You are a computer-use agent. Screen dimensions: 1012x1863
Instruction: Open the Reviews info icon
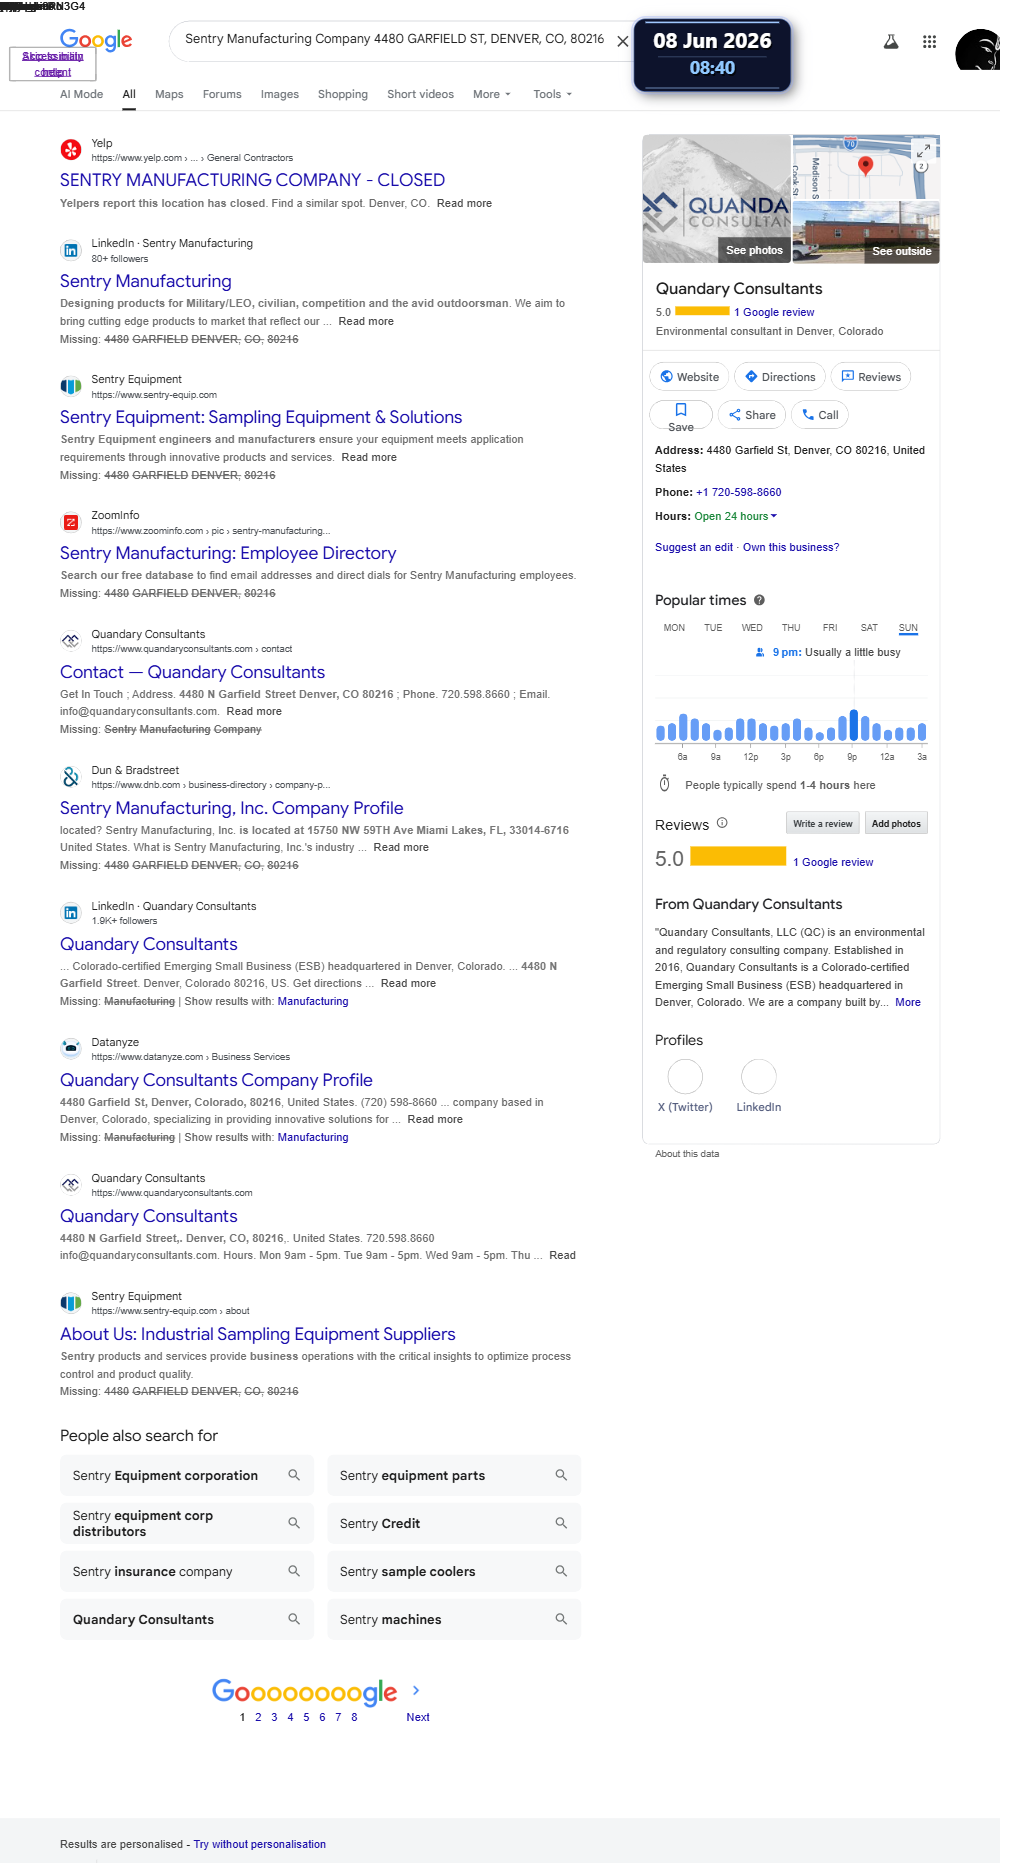click(722, 823)
